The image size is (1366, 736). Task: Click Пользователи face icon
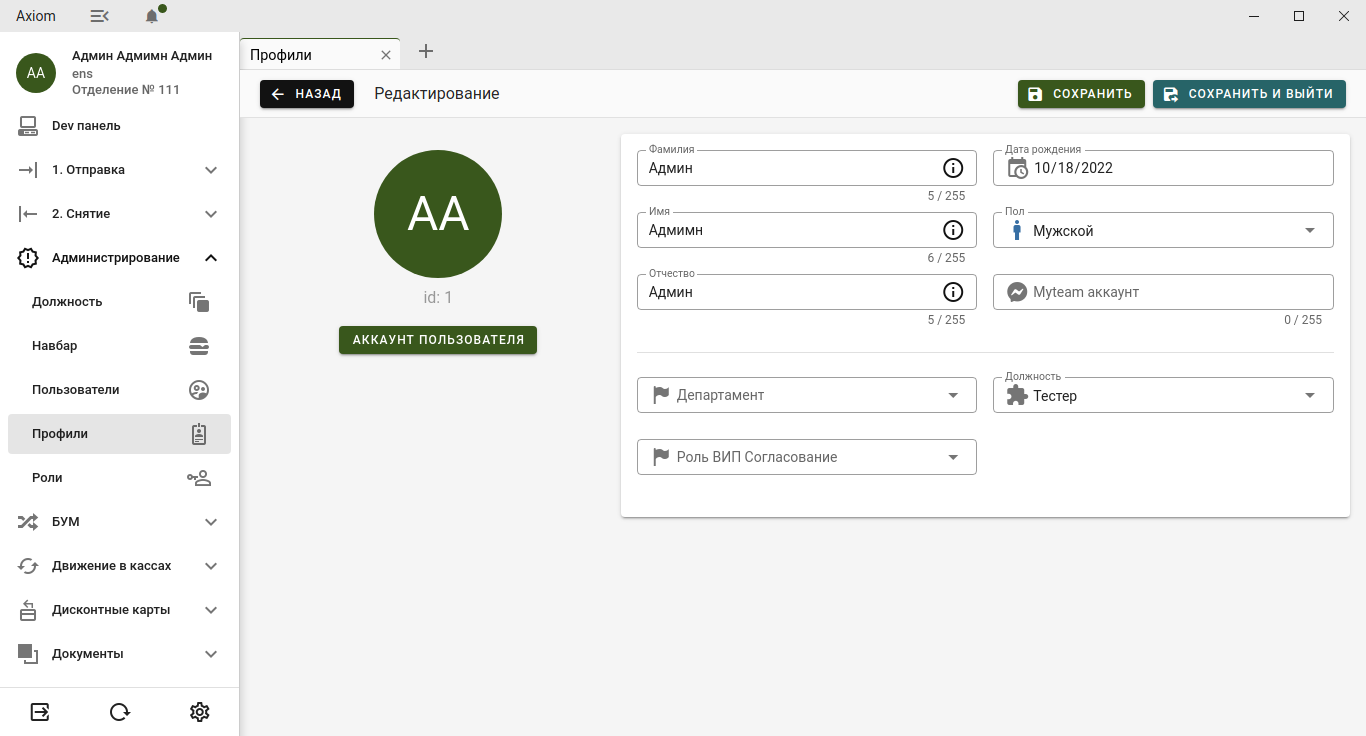click(199, 390)
